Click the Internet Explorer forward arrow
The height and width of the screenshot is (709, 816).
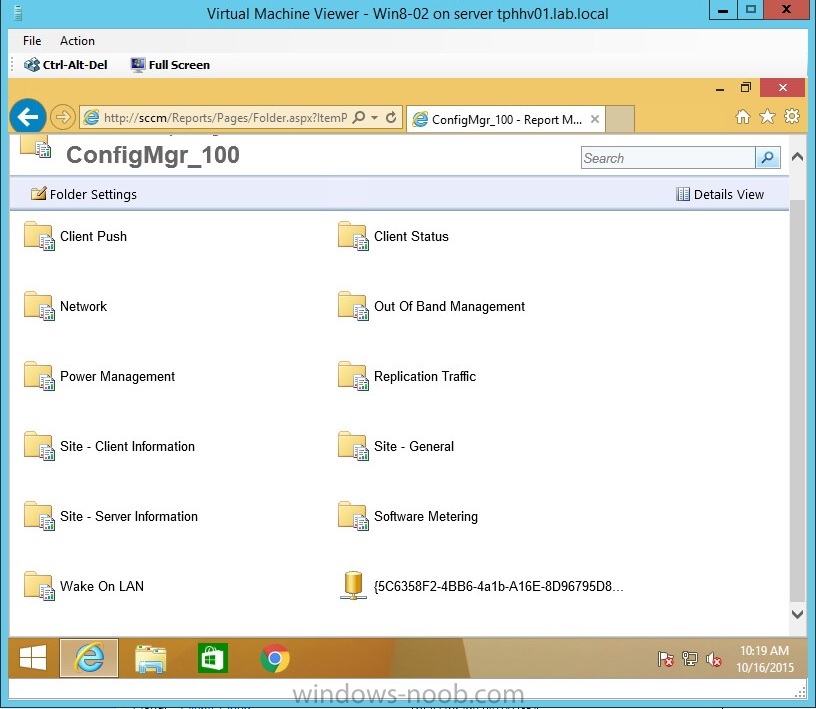coord(62,117)
